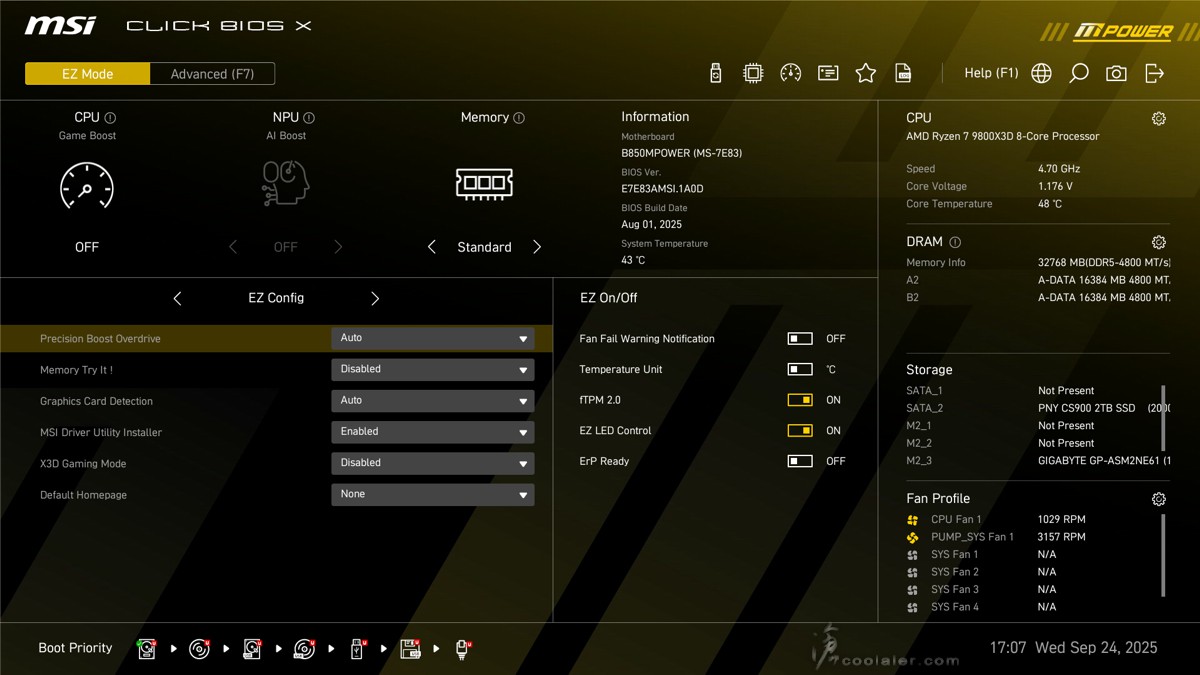Toggle Fan Fail Warning Notification switch

tap(800, 339)
